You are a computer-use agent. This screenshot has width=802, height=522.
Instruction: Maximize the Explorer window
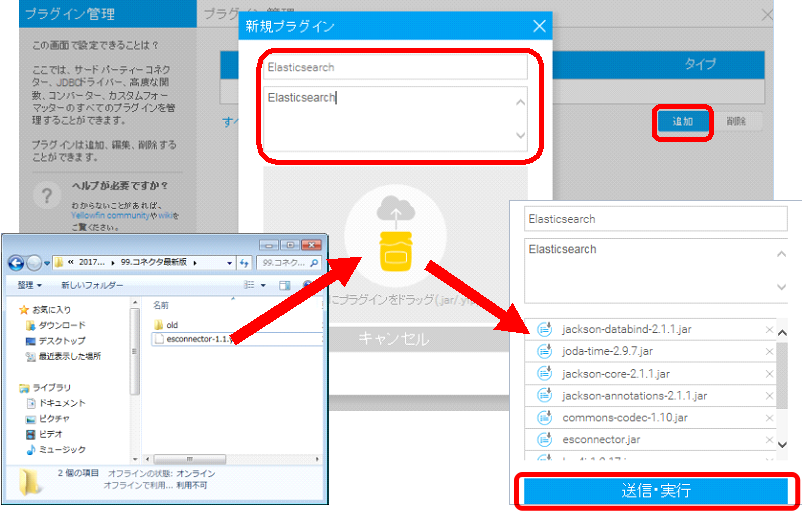coord(289,245)
